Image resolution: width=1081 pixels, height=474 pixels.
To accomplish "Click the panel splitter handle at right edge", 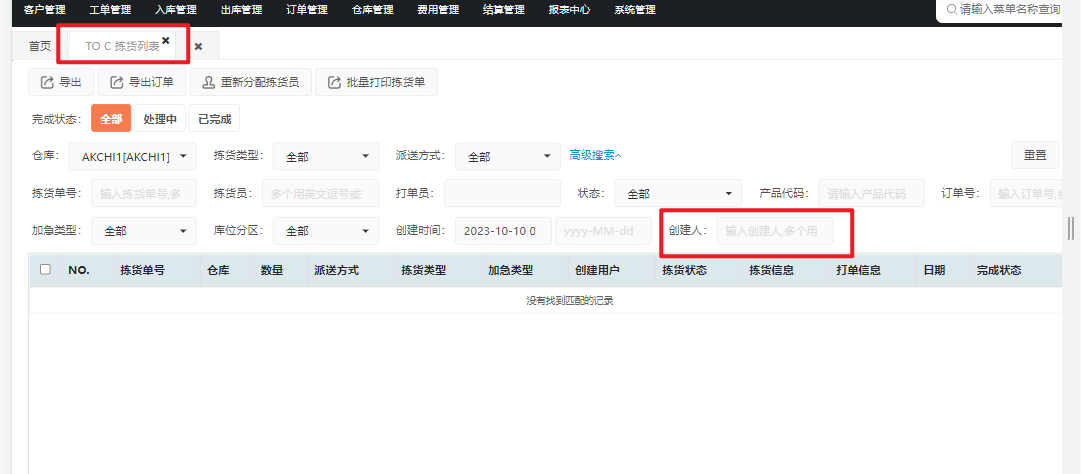I will tap(1071, 228).
